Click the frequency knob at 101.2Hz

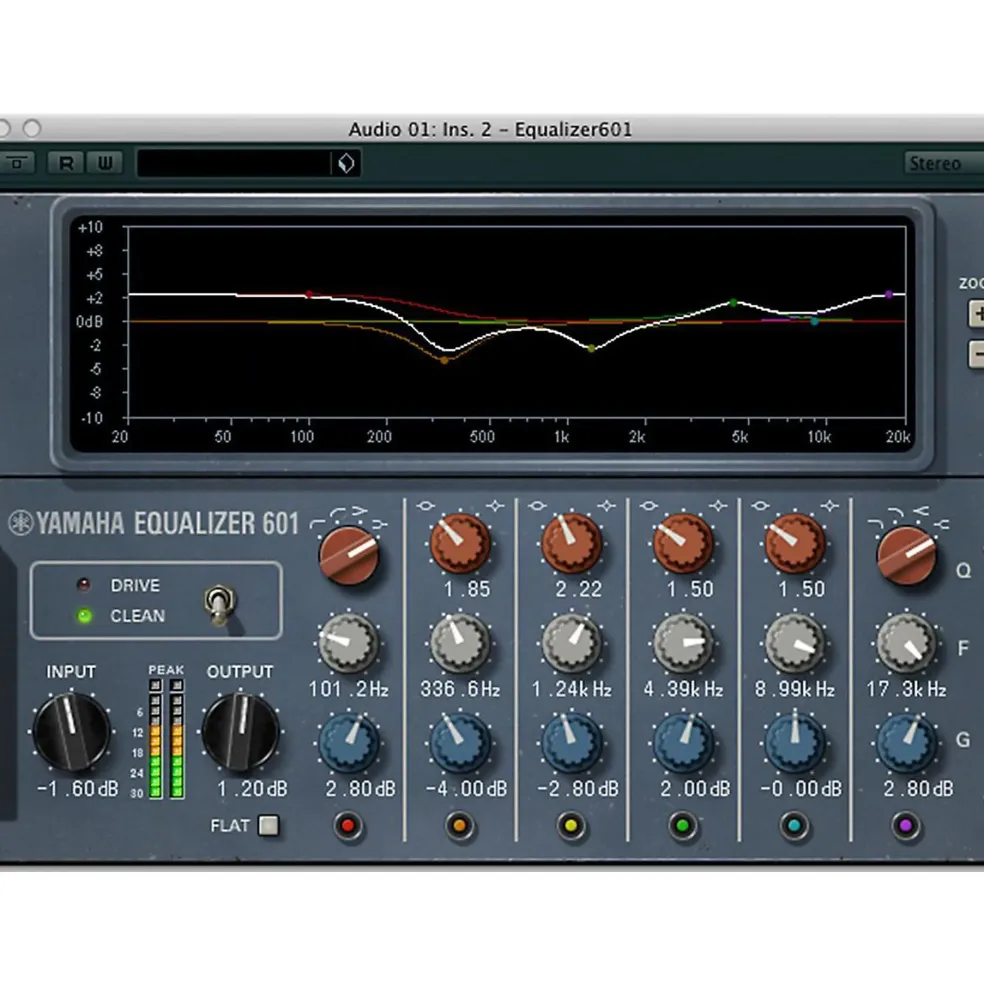pyautogui.click(x=349, y=643)
